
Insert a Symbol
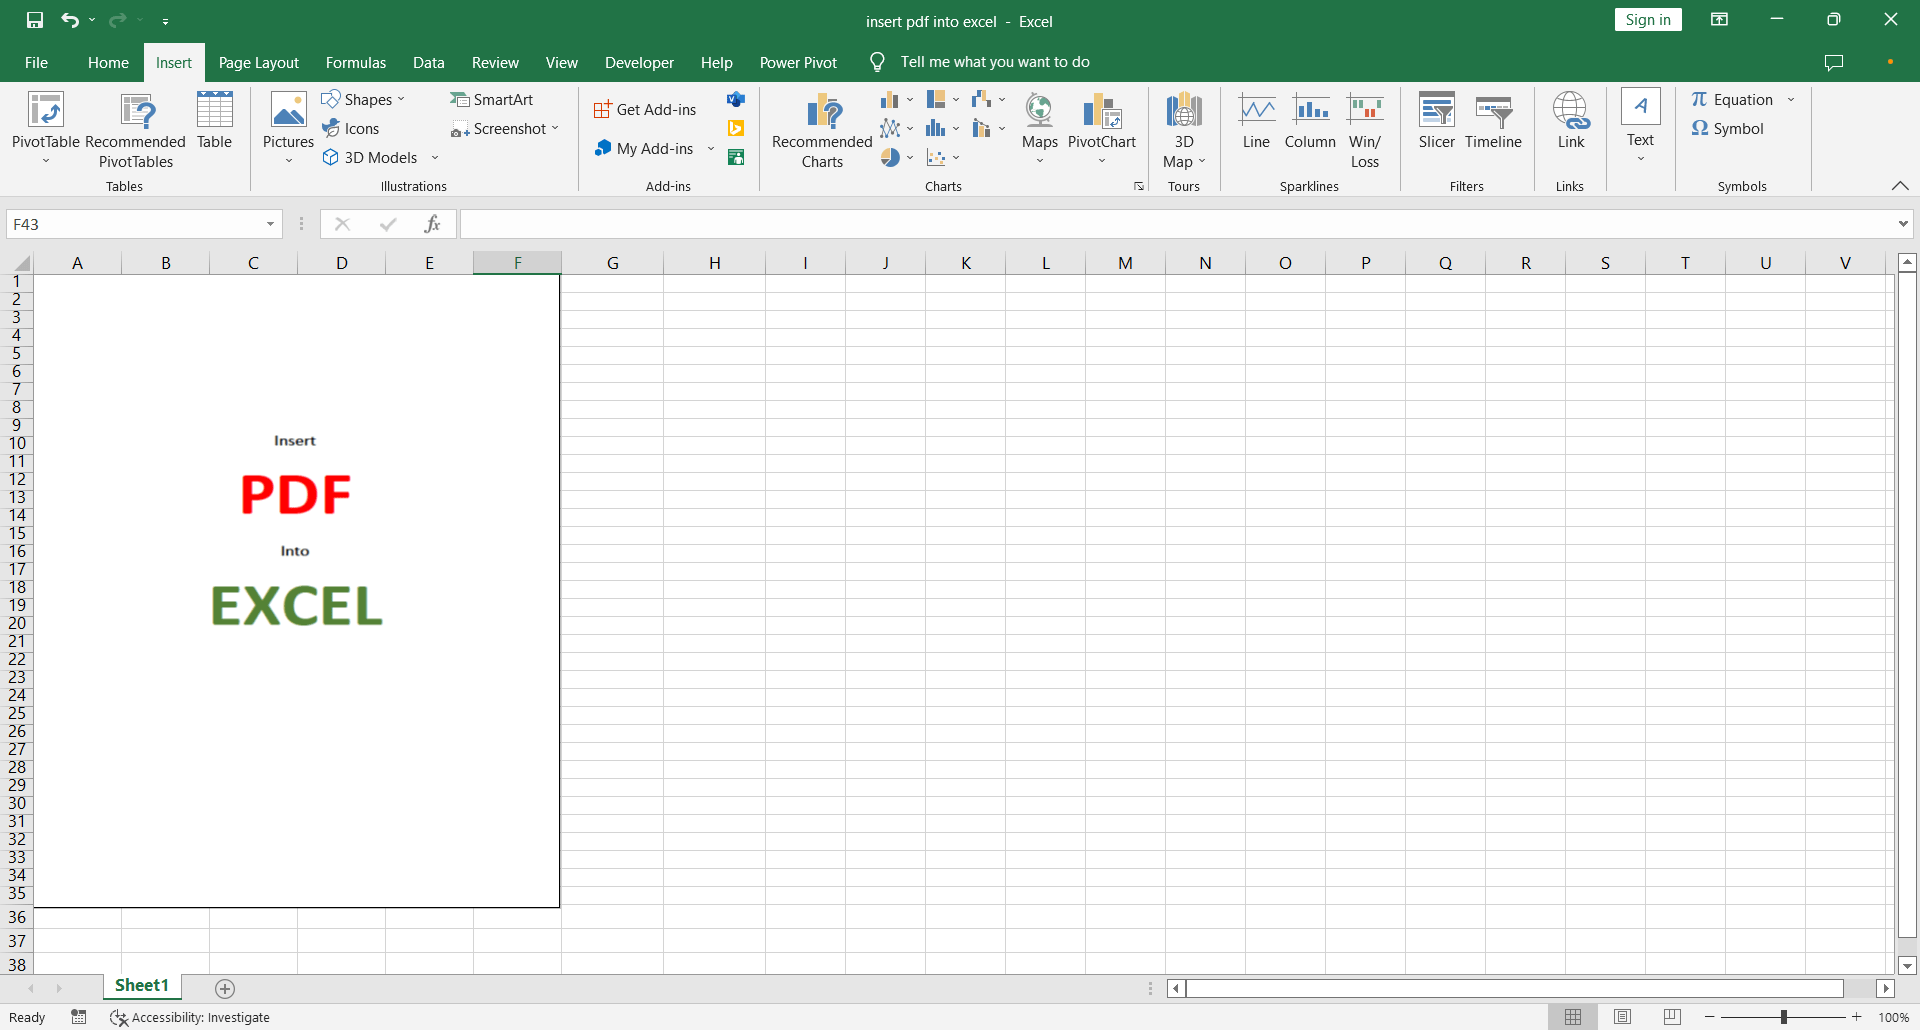(x=1727, y=128)
